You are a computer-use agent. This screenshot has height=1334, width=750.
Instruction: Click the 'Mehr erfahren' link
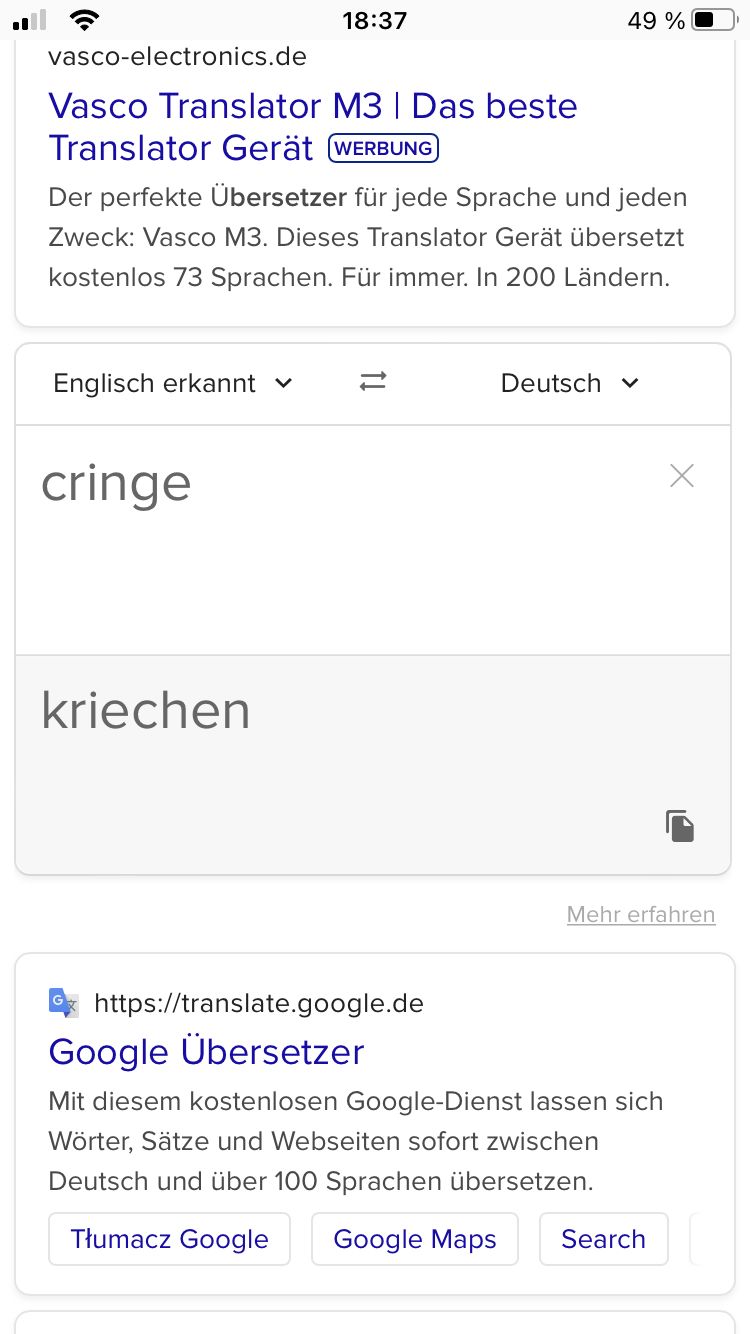[x=641, y=914]
